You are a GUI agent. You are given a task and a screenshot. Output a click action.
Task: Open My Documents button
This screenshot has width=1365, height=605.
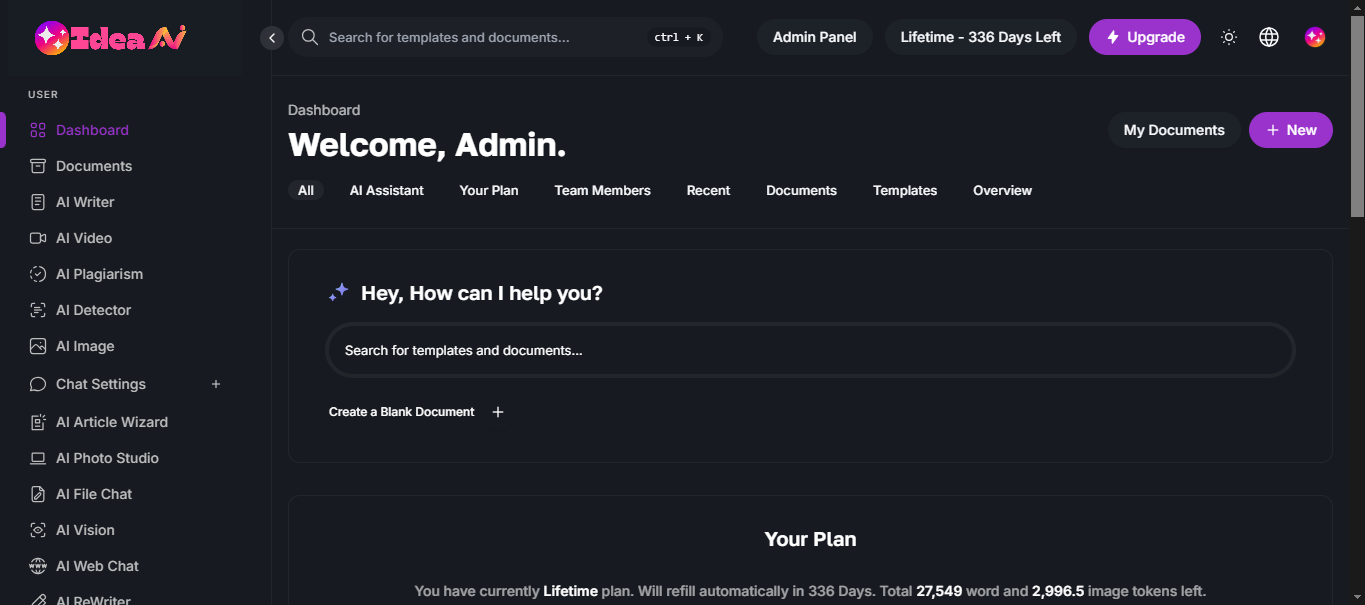tap(1174, 130)
